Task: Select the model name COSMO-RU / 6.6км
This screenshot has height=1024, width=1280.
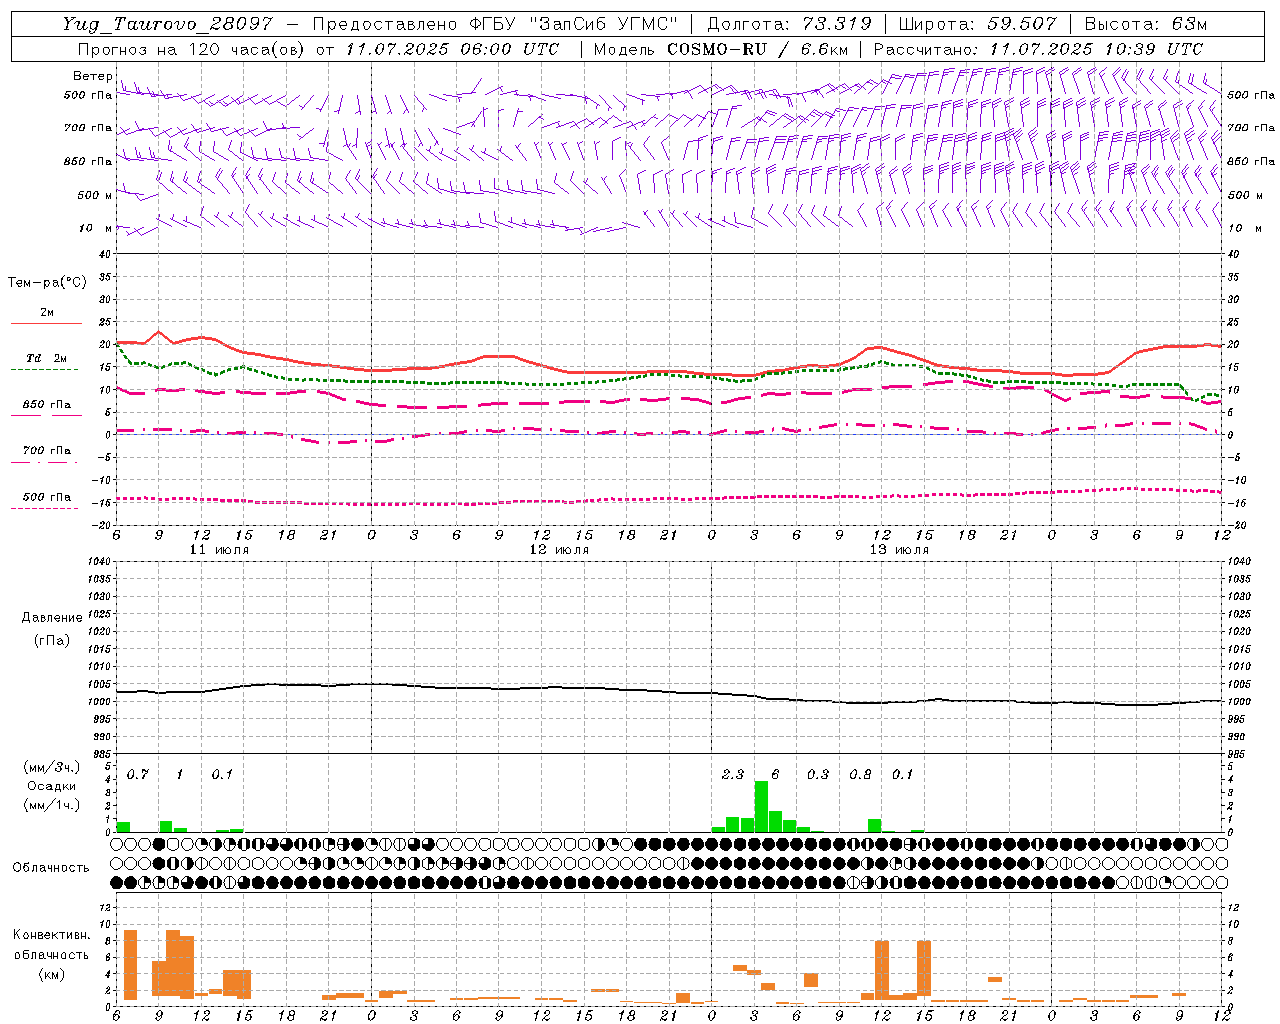Action: [x=756, y=49]
